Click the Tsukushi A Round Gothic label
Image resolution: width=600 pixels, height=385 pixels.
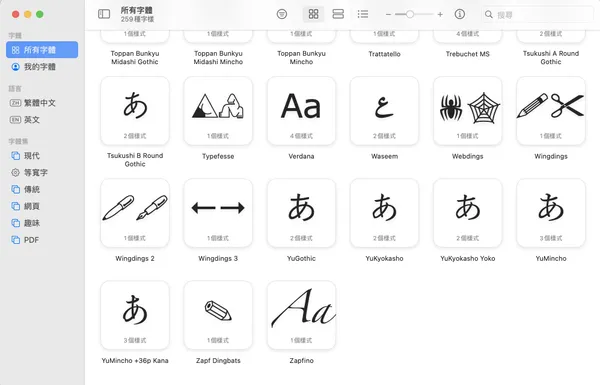551,57
